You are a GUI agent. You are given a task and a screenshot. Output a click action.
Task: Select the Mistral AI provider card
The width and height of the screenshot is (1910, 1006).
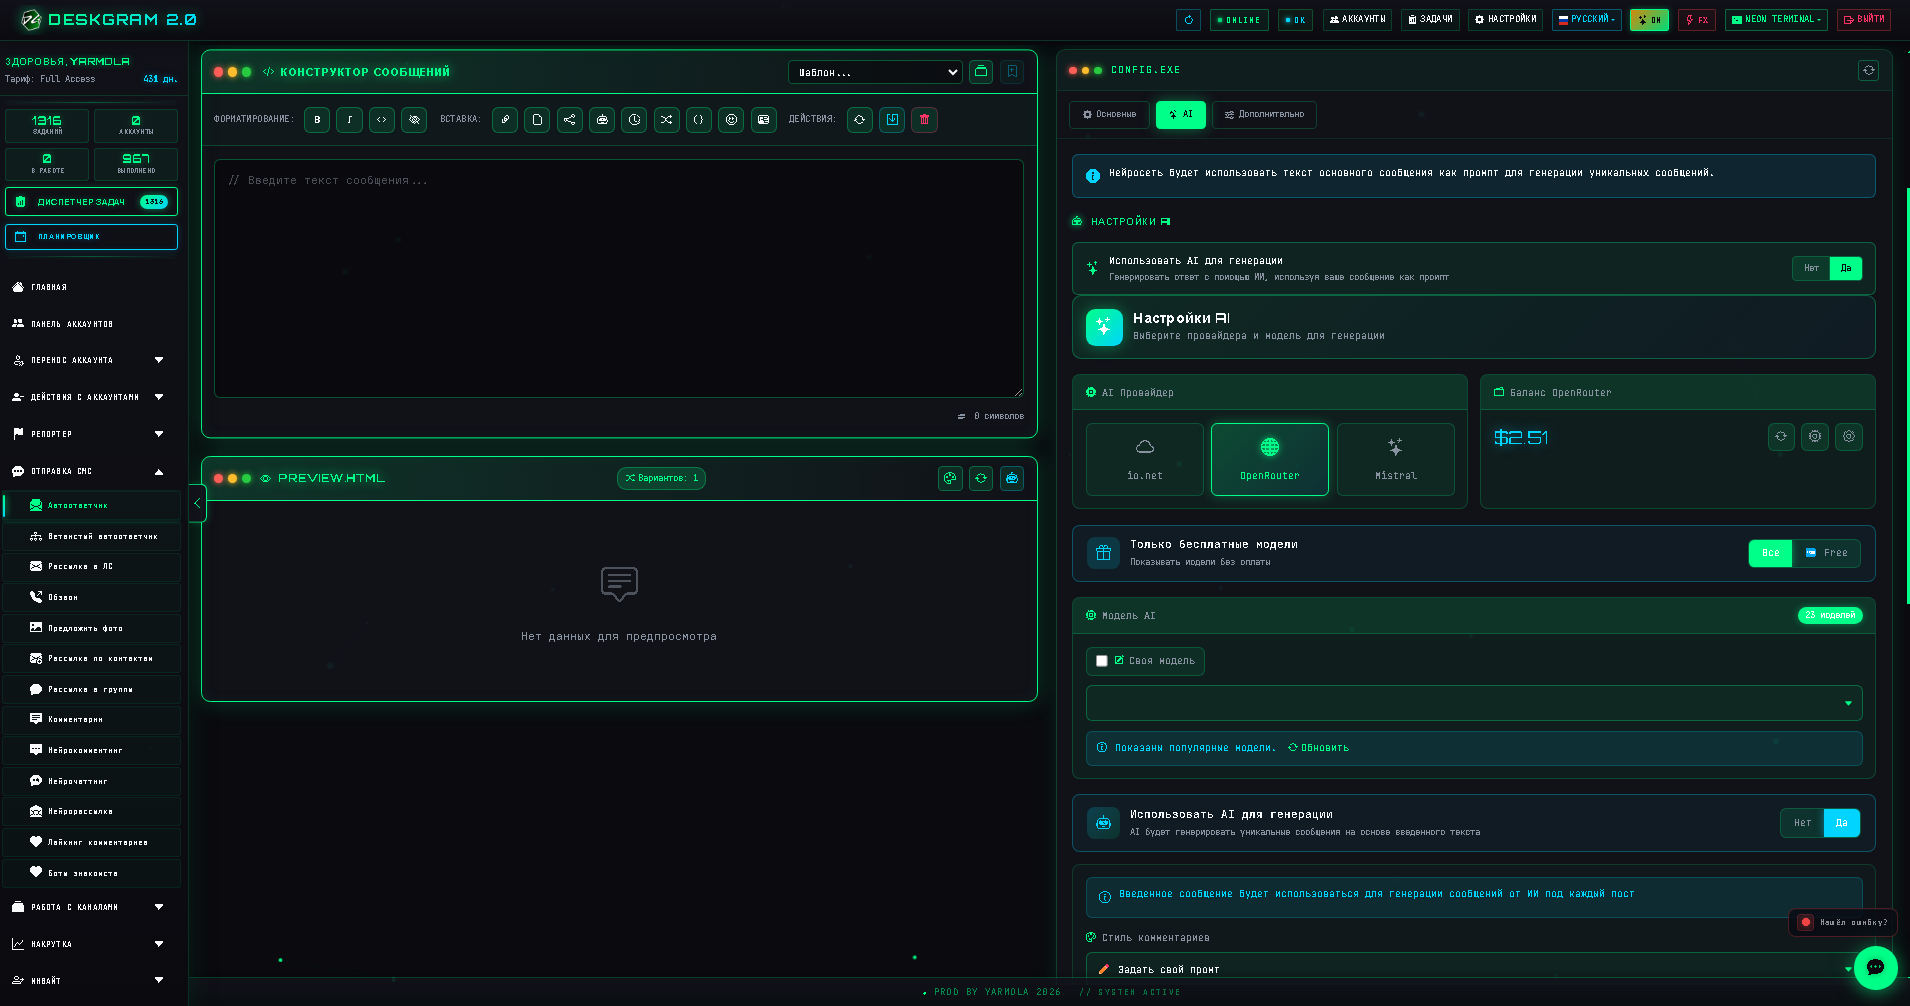[x=1396, y=460]
